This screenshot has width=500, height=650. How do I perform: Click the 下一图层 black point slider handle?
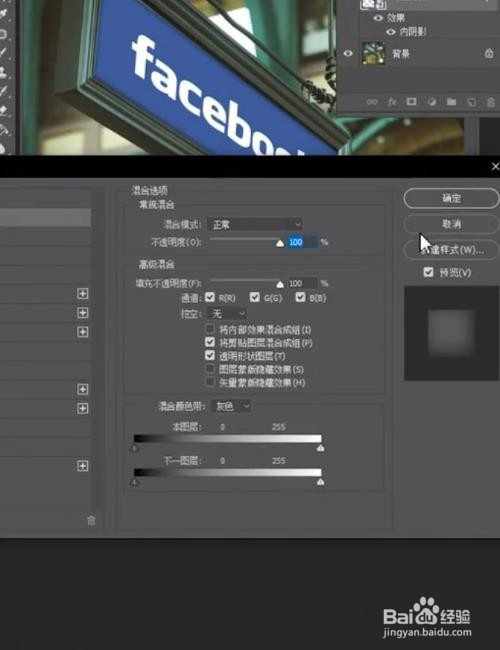(135, 482)
